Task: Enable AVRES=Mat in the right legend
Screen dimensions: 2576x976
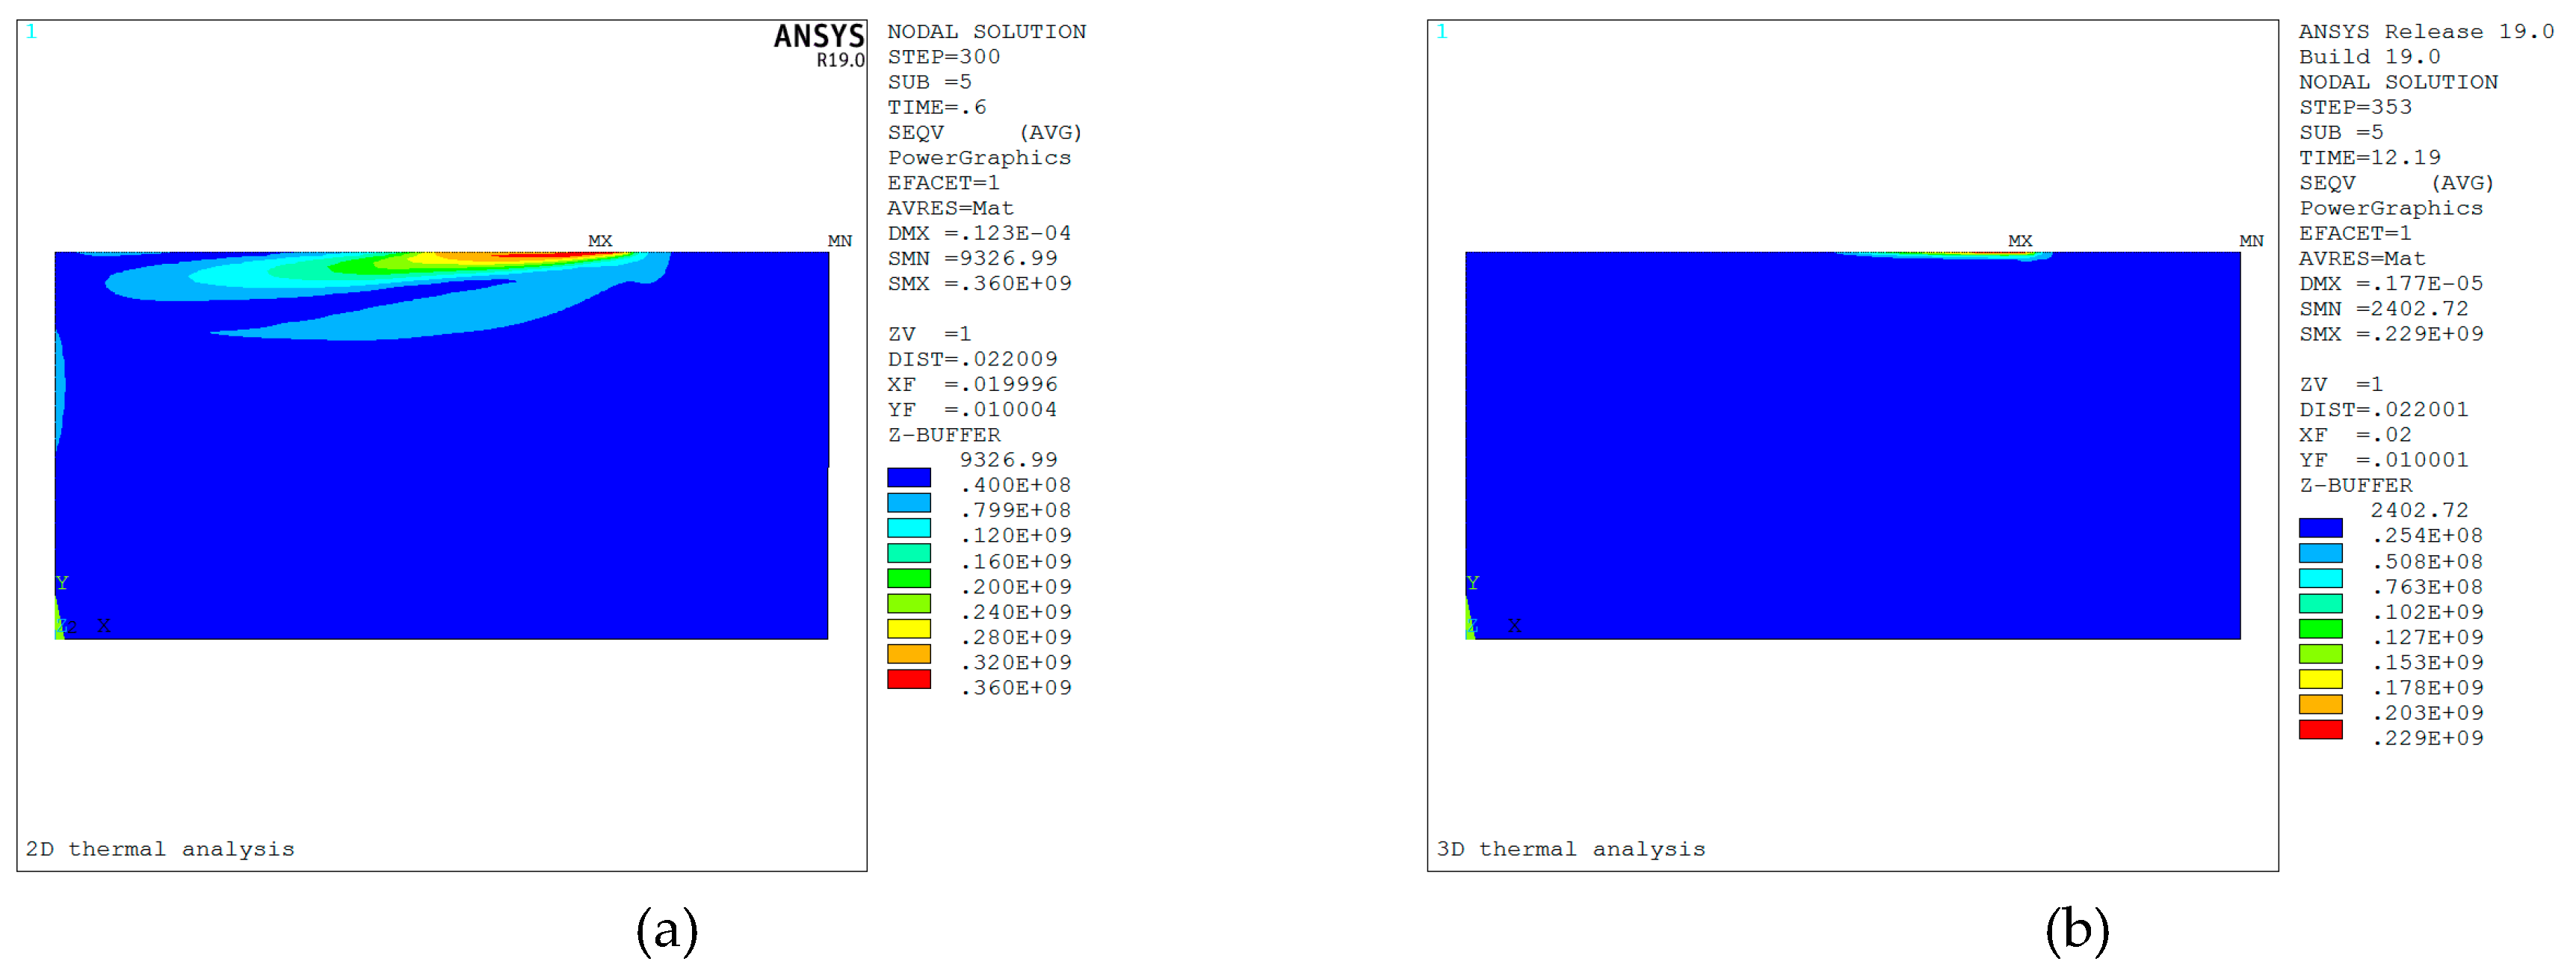Action: coord(2362,258)
